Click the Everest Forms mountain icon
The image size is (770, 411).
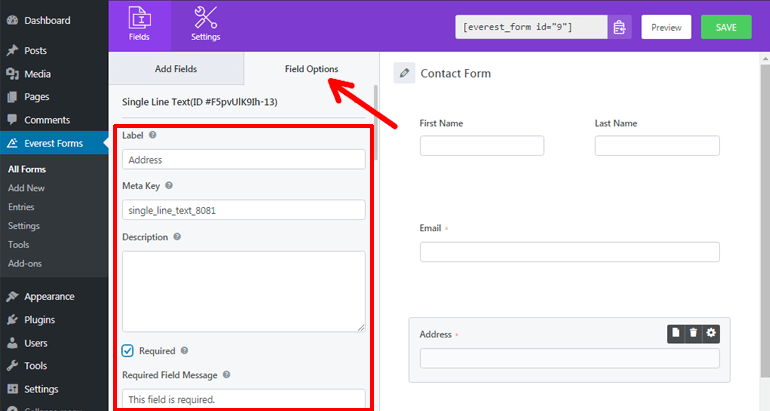pos(12,143)
